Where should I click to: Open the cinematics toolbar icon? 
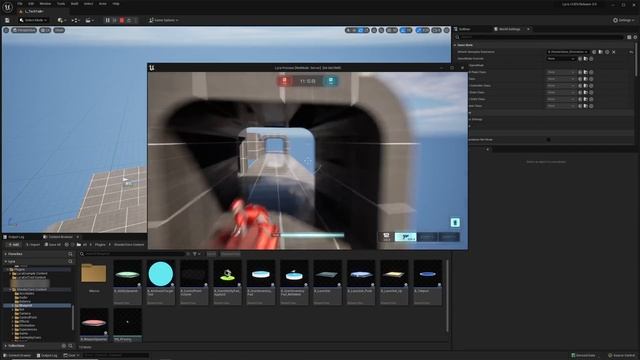click(x=89, y=20)
